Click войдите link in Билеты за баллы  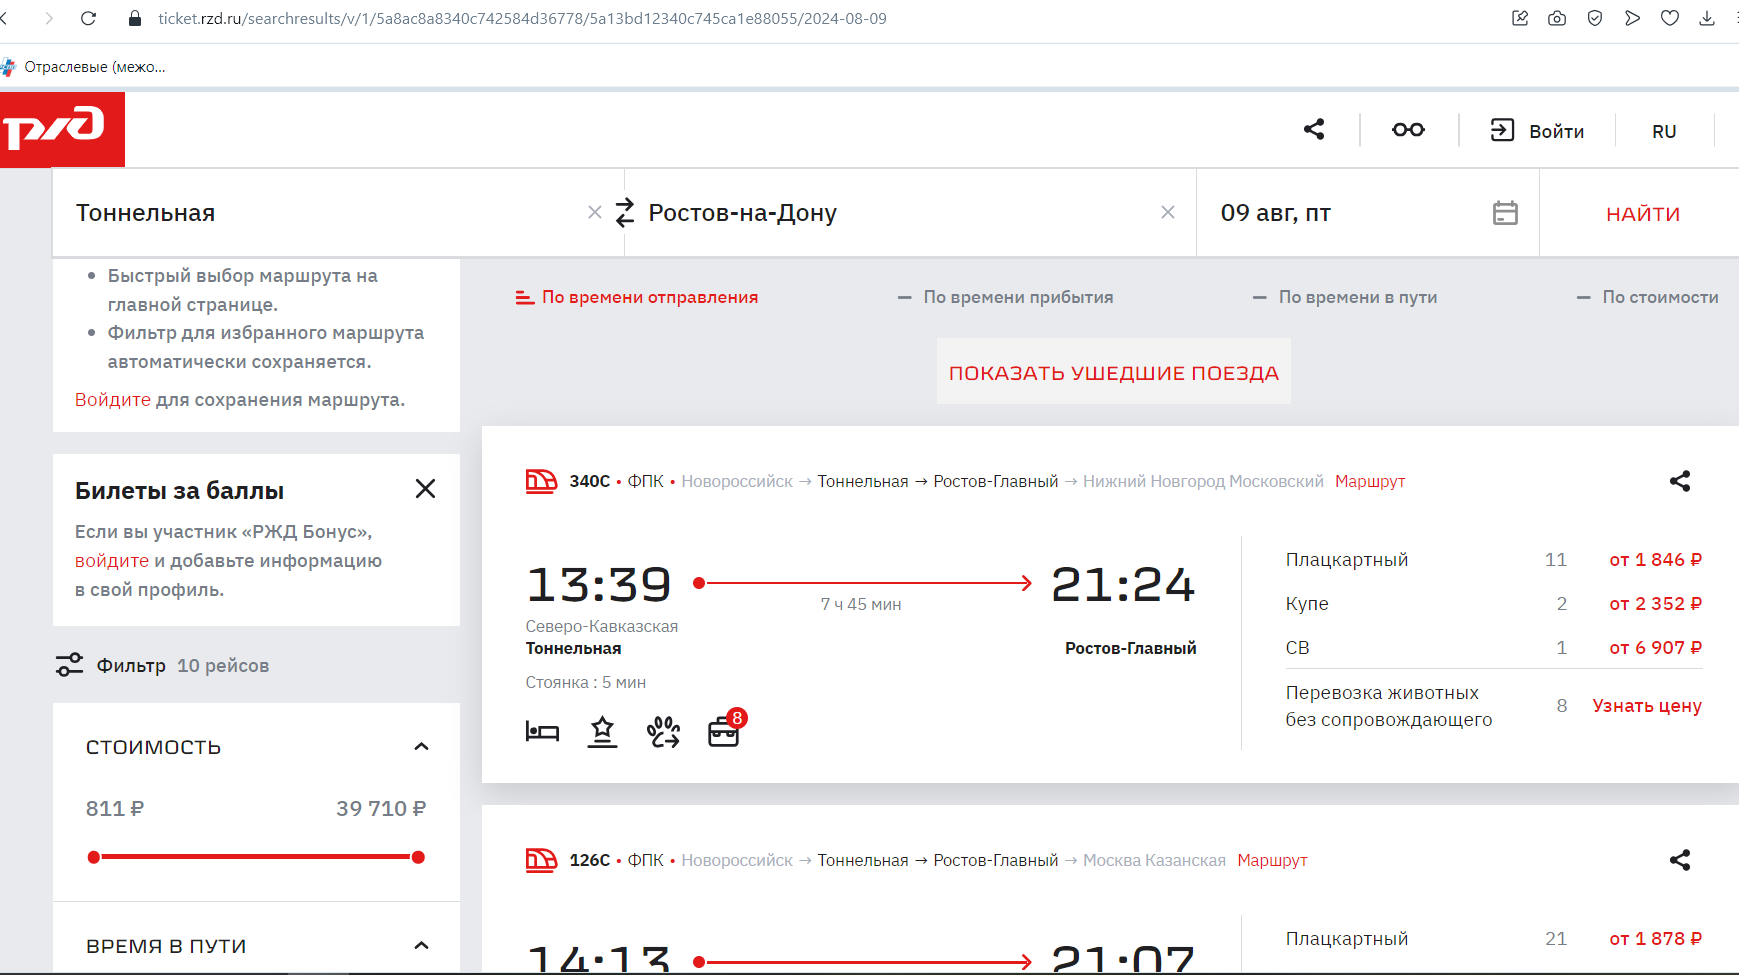(112, 561)
